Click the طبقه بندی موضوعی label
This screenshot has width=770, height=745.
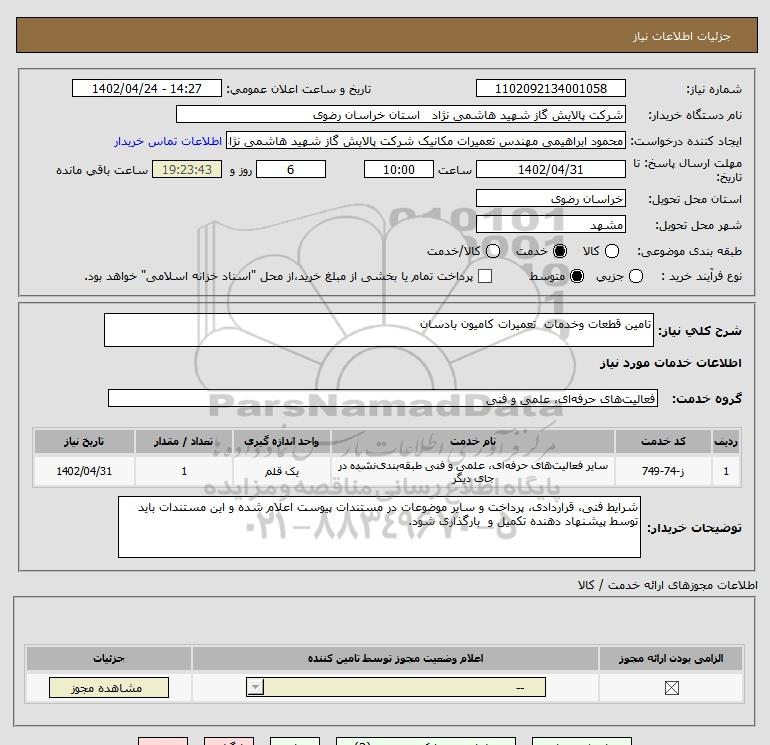(x=689, y=251)
